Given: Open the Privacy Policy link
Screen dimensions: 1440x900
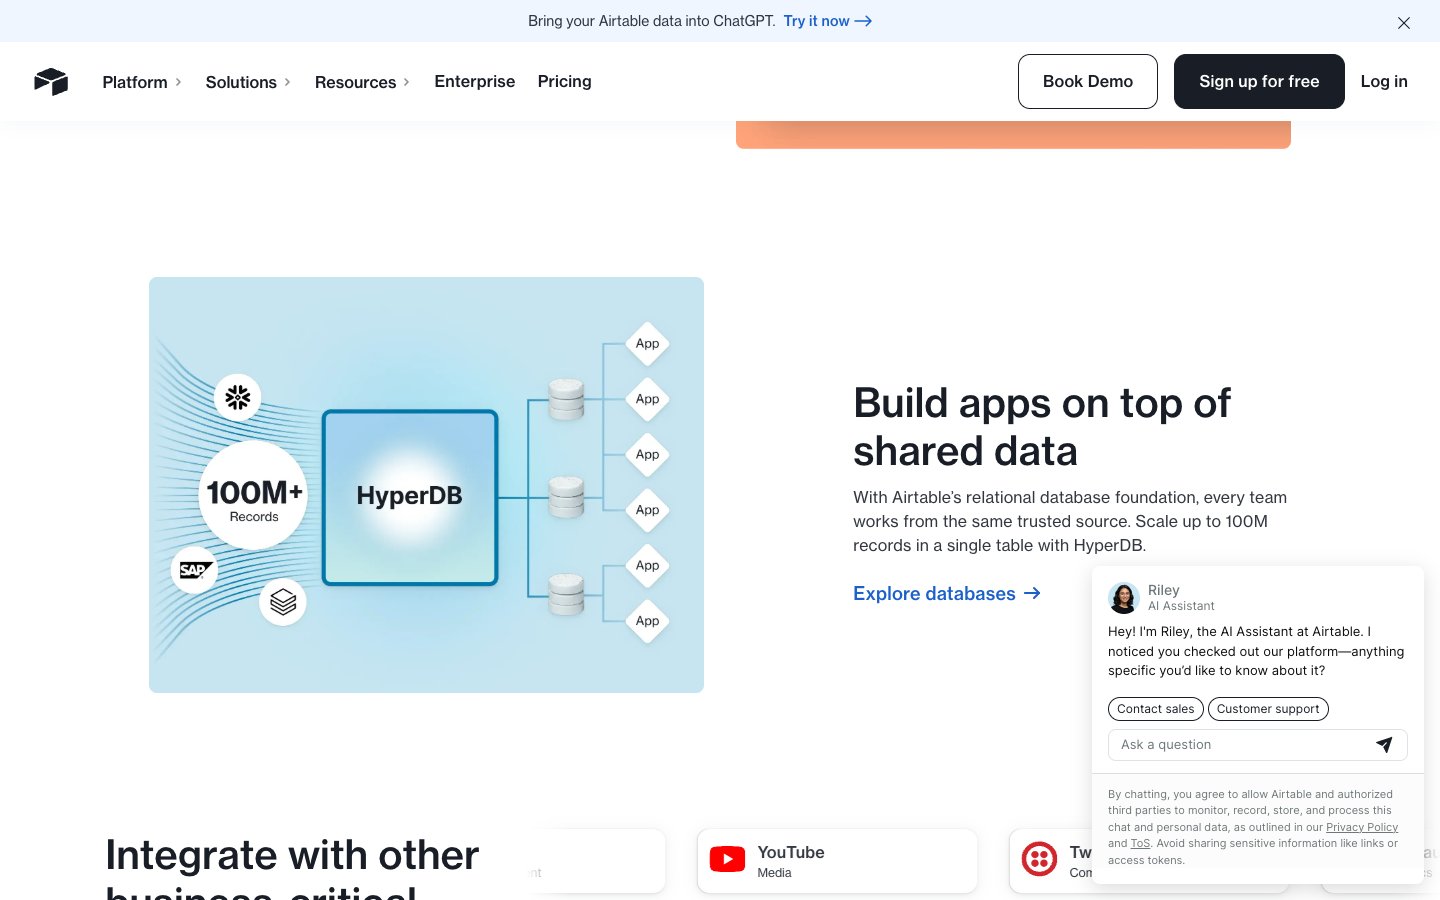Looking at the screenshot, I should coord(1361,827).
